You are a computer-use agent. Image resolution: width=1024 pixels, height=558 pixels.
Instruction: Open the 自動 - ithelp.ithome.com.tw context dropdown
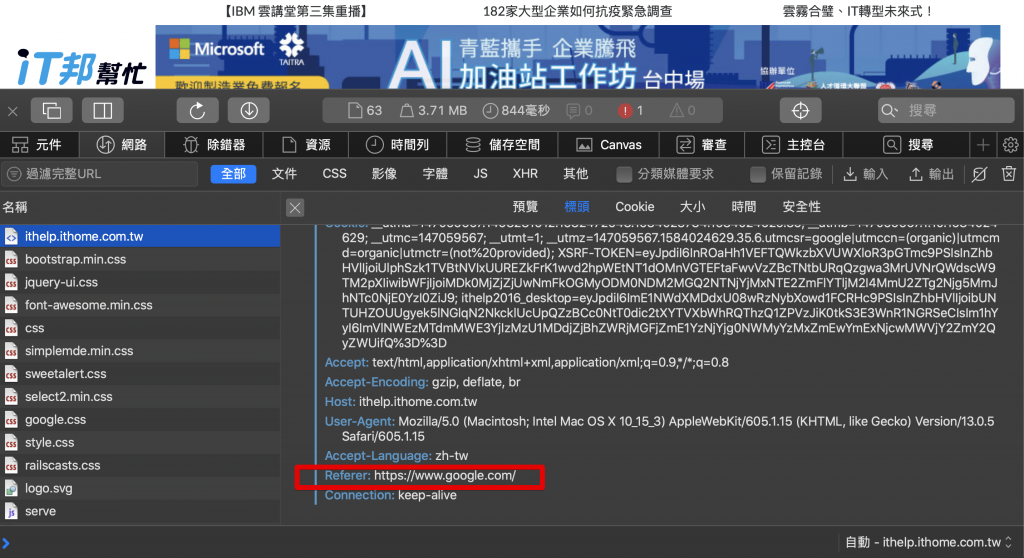click(929, 542)
